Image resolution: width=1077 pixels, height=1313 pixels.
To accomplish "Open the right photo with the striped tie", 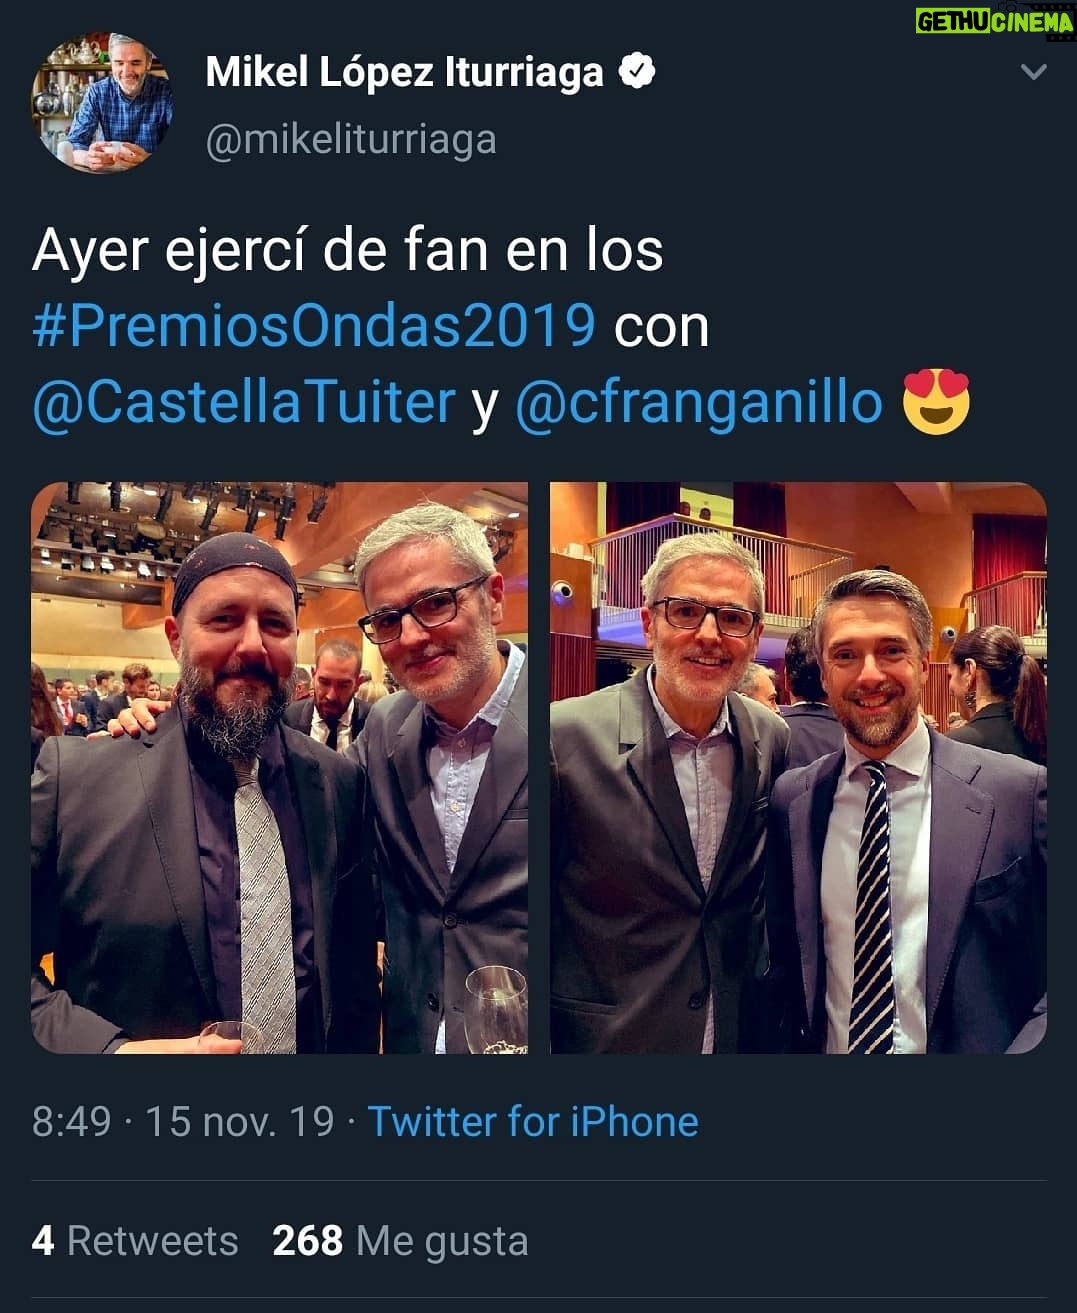I will (x=798, y=768).
